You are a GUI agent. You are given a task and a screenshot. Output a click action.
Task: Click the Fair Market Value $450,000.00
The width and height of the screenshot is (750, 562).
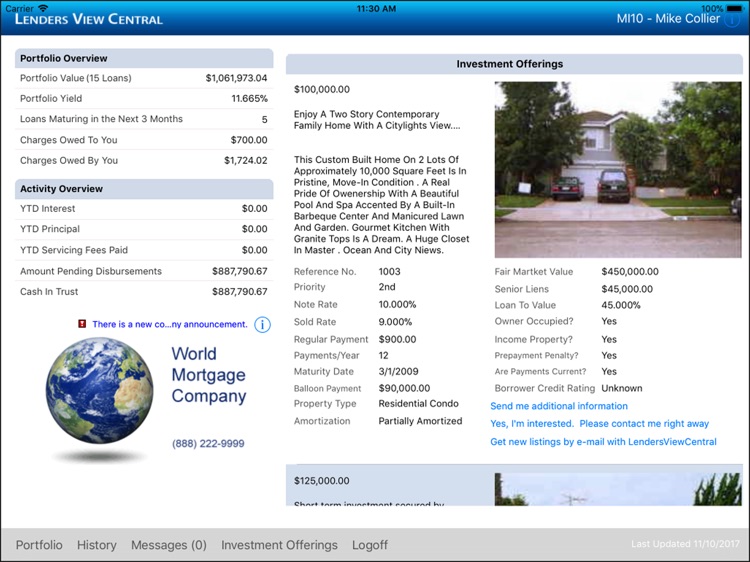pyautogui.click(x=630, y=272)
